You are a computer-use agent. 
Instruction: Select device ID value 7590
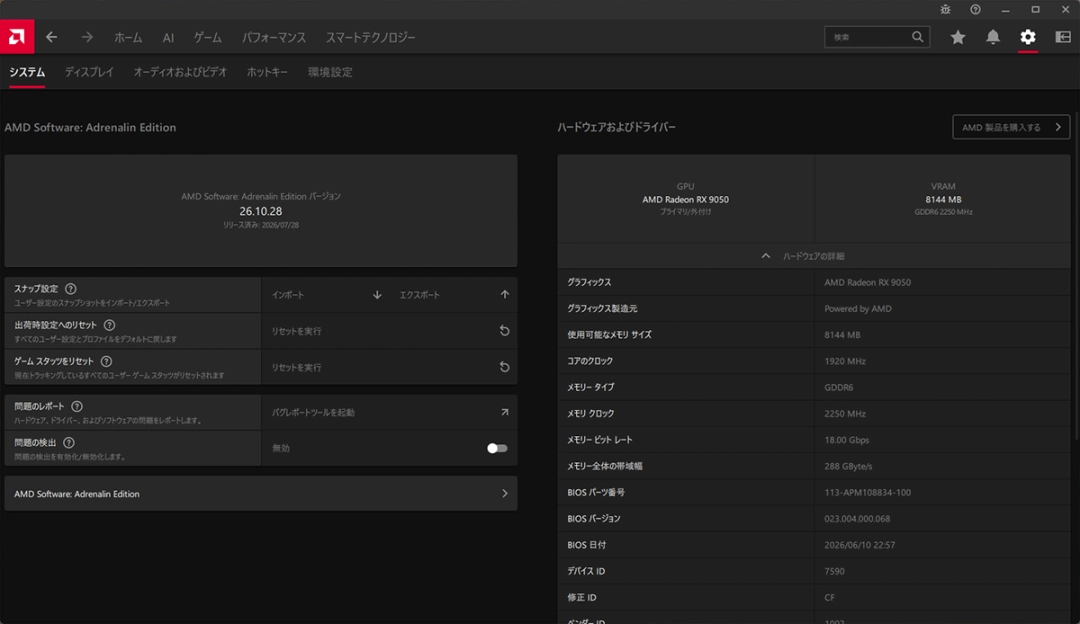click(x=834, y=570)
